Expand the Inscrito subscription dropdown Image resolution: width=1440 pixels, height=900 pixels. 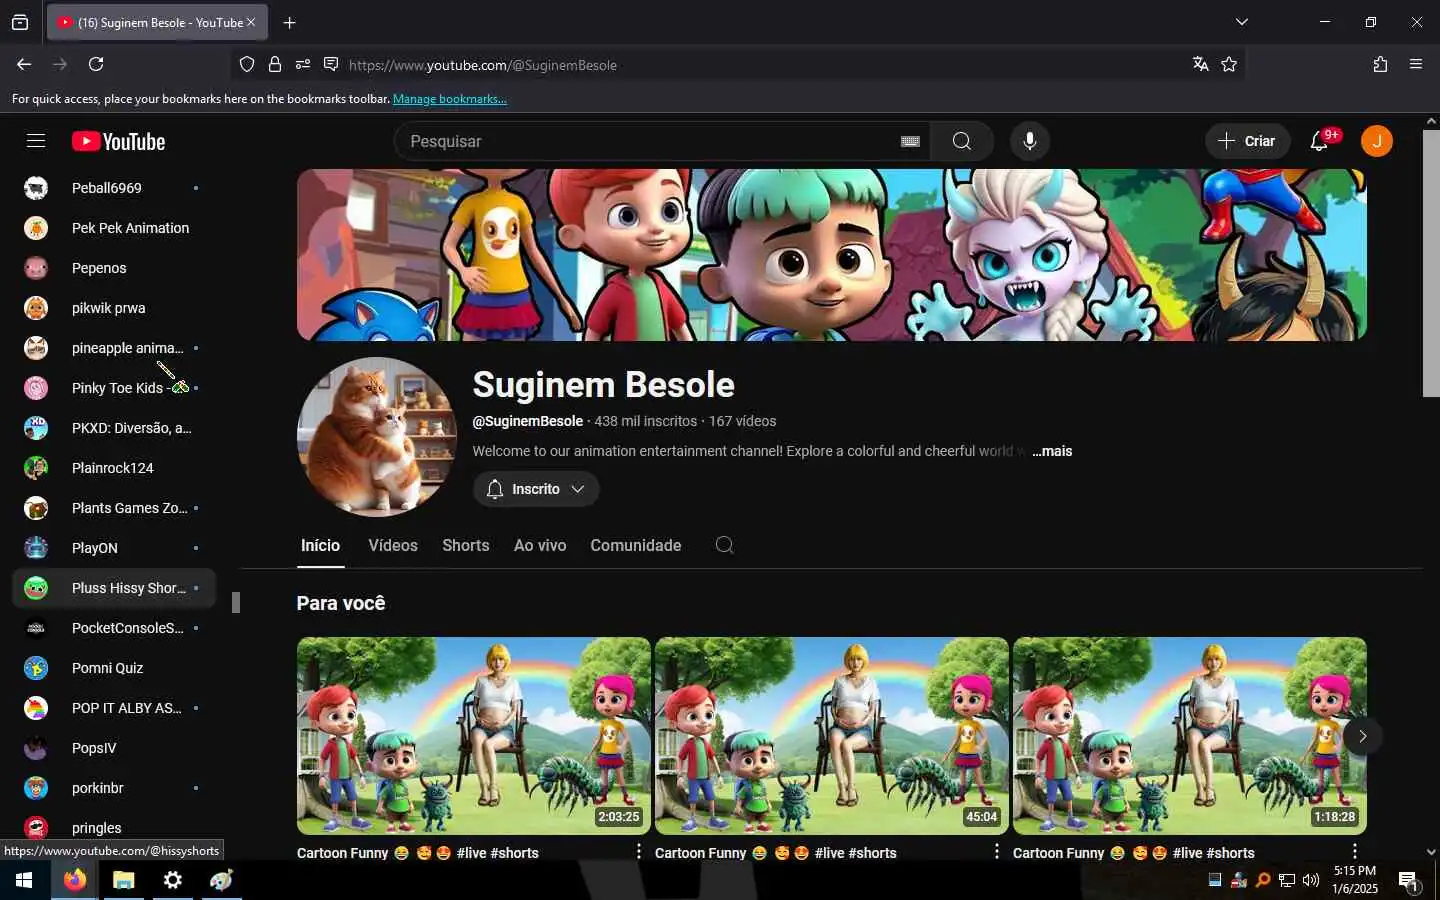click(536, 489)
